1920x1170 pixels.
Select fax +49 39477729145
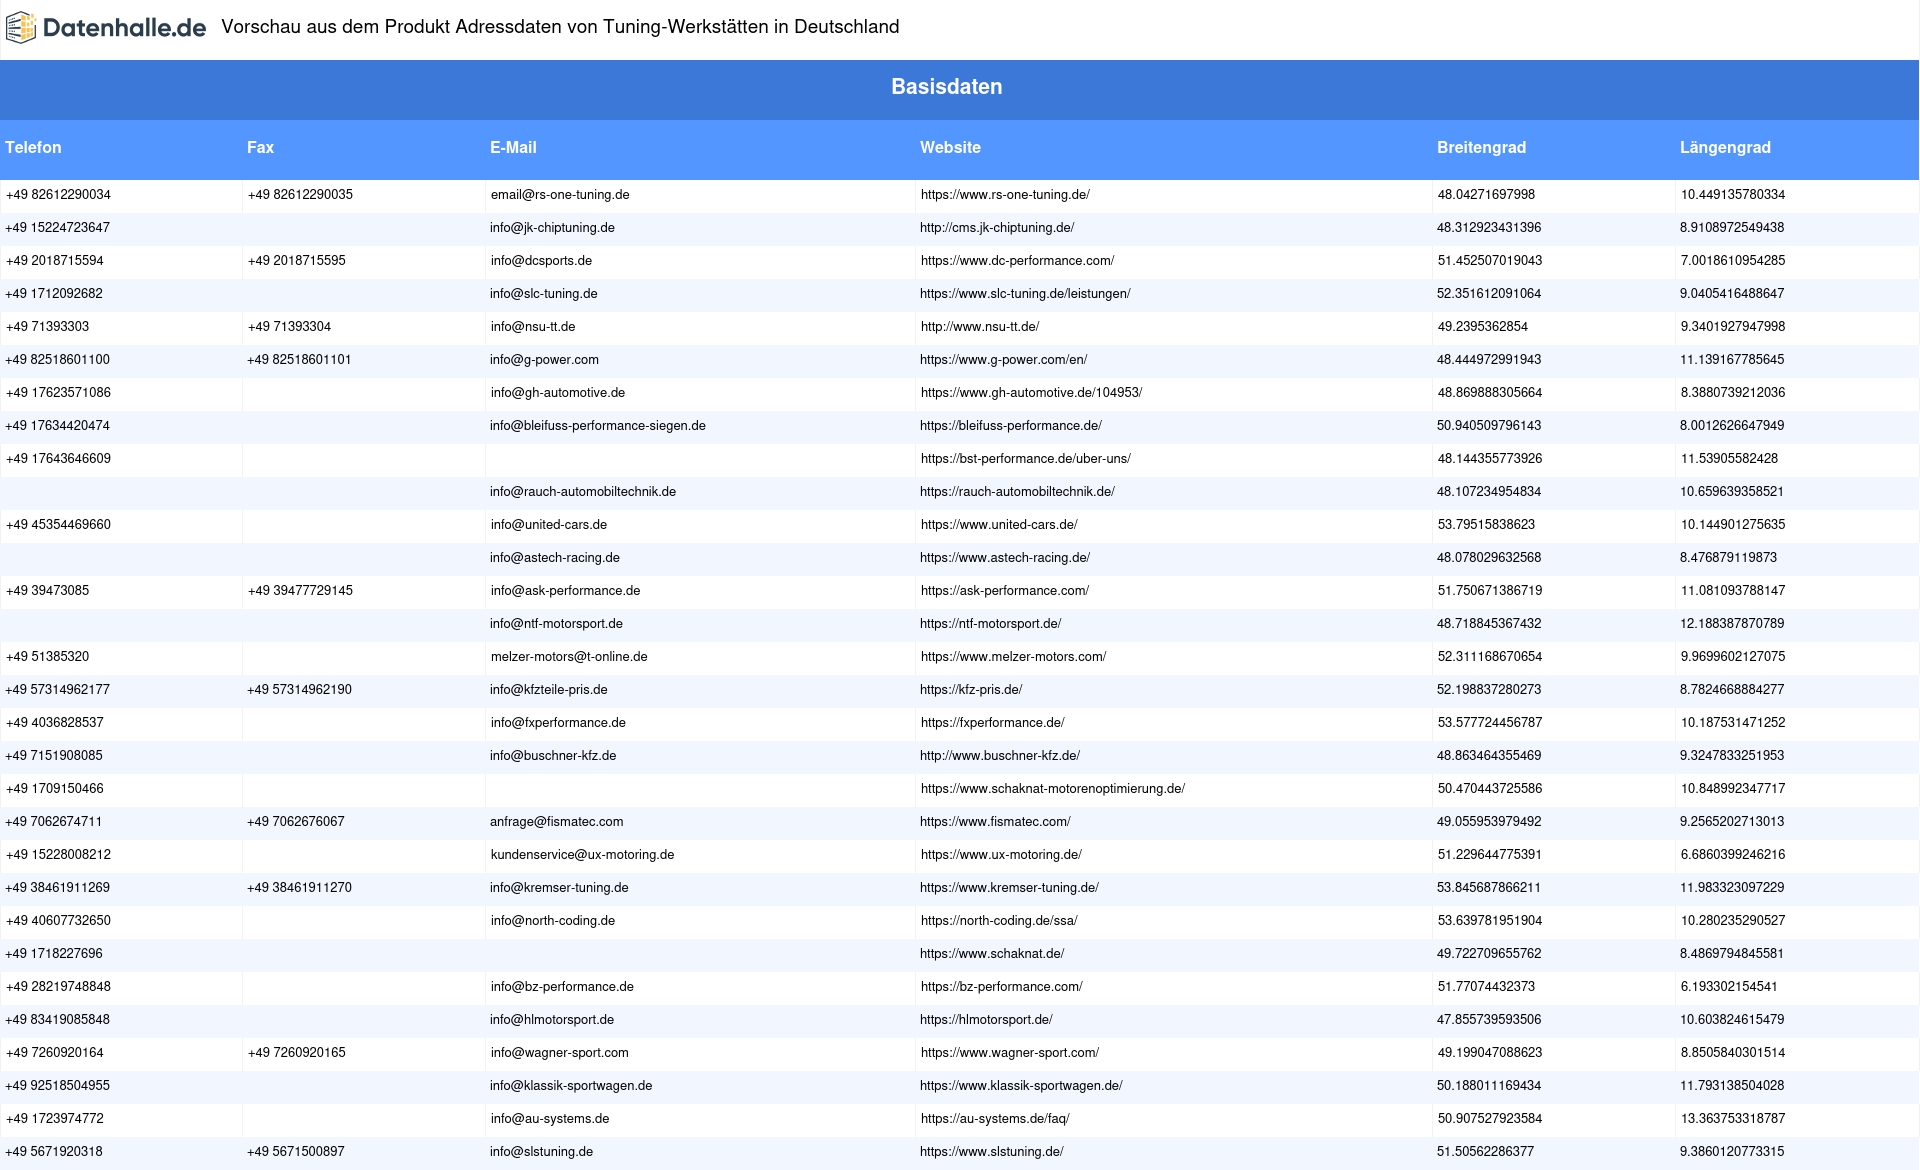(x=300, y=591)
